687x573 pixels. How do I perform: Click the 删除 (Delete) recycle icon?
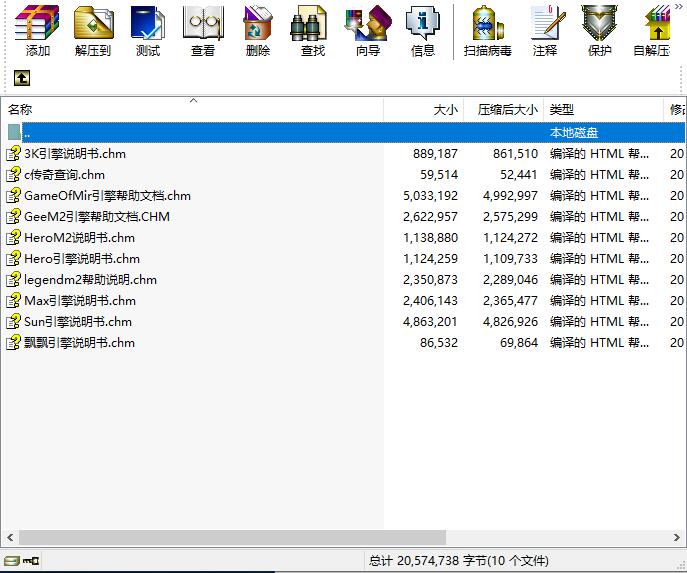coord(258,31)
